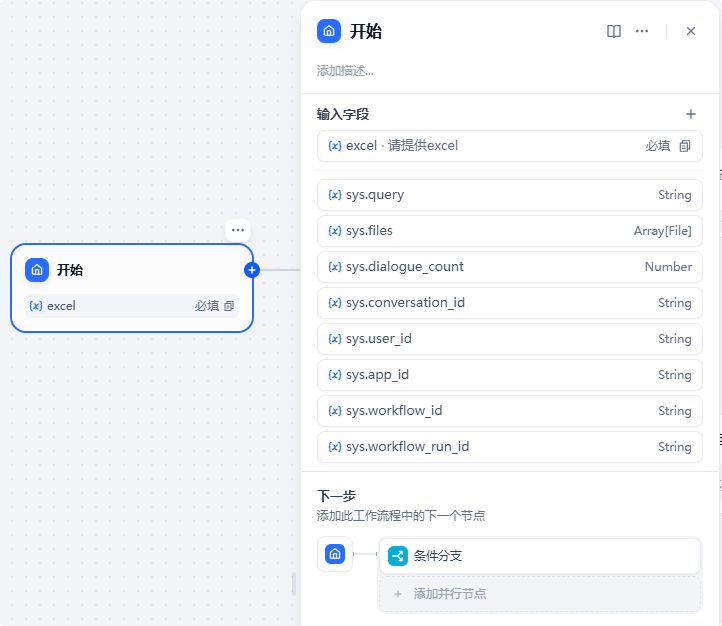
Task: Click the sys.conversation_id variable row
Action: tap(510, 303)
